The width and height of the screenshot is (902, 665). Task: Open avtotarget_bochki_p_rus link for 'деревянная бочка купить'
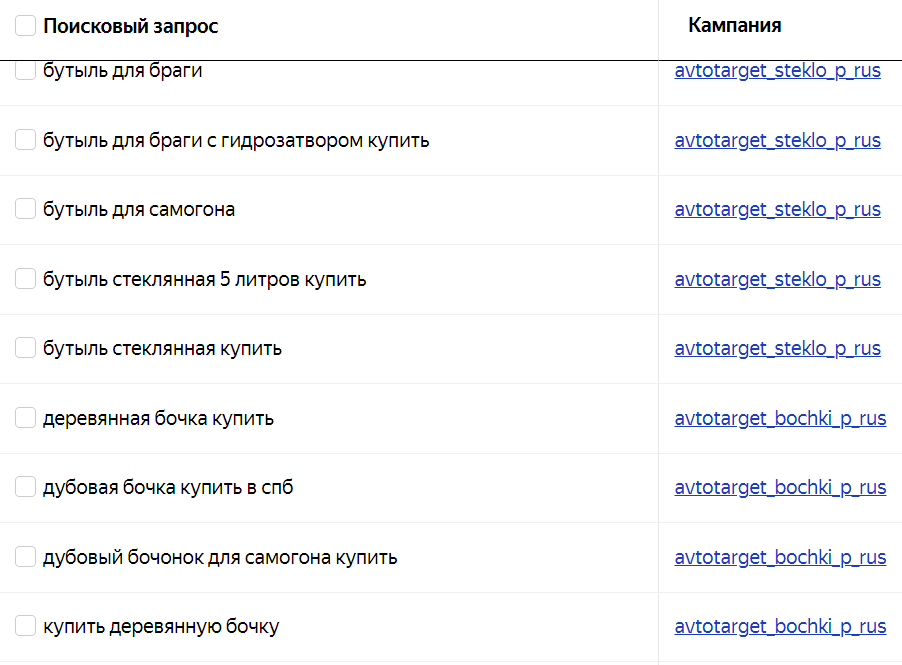click(780, 418)
